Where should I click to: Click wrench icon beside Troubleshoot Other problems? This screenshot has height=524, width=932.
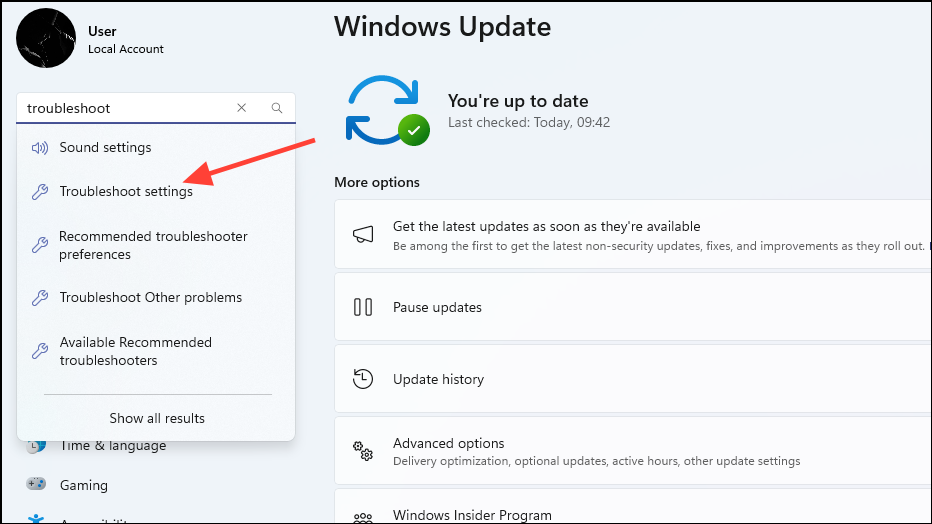click(40, 298)
